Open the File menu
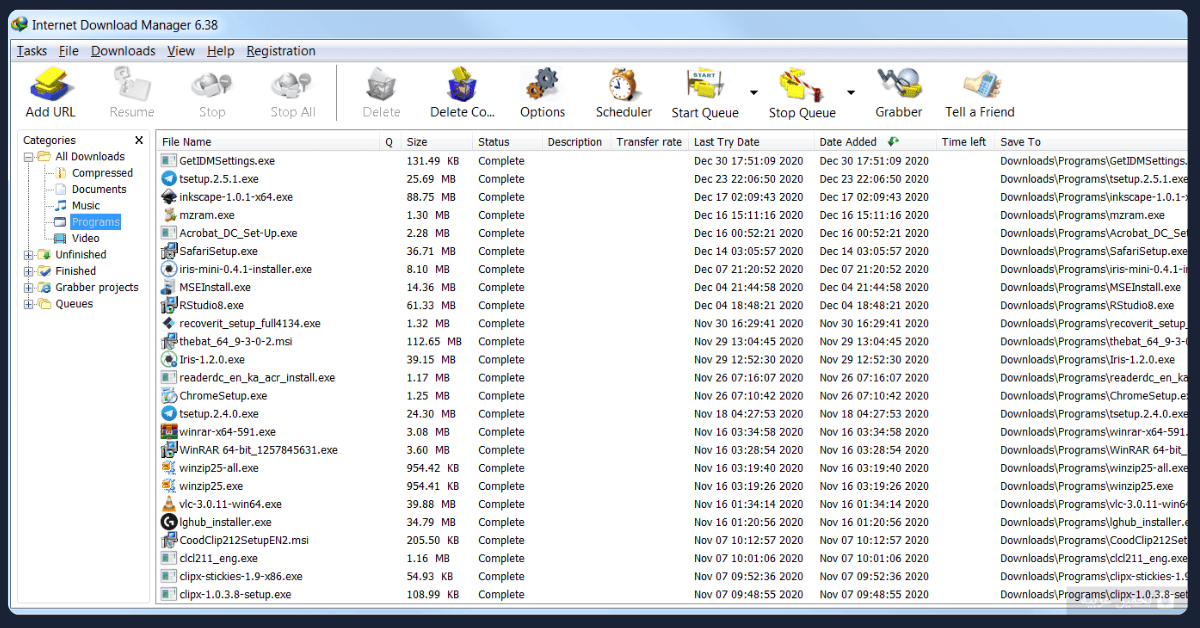Screen dimensions: 1200x628 point(69,51)
